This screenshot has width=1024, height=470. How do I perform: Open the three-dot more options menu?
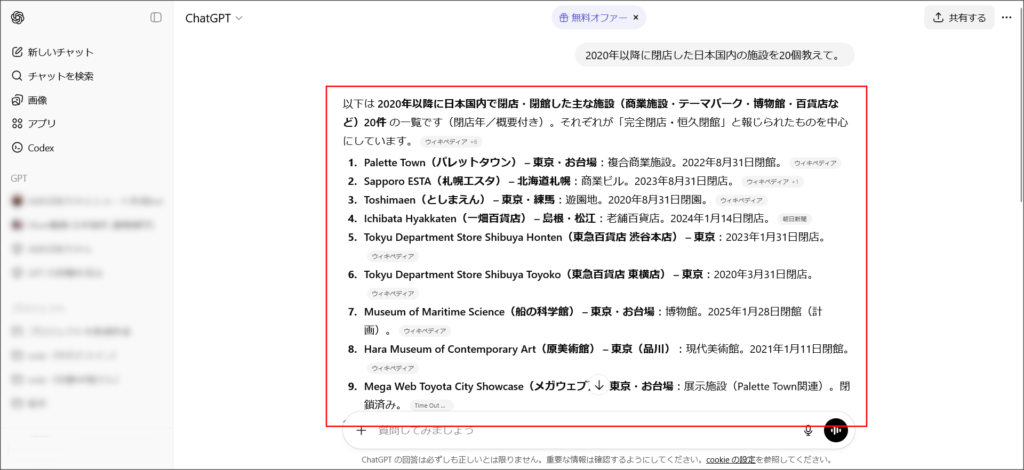coord(1006,18)
